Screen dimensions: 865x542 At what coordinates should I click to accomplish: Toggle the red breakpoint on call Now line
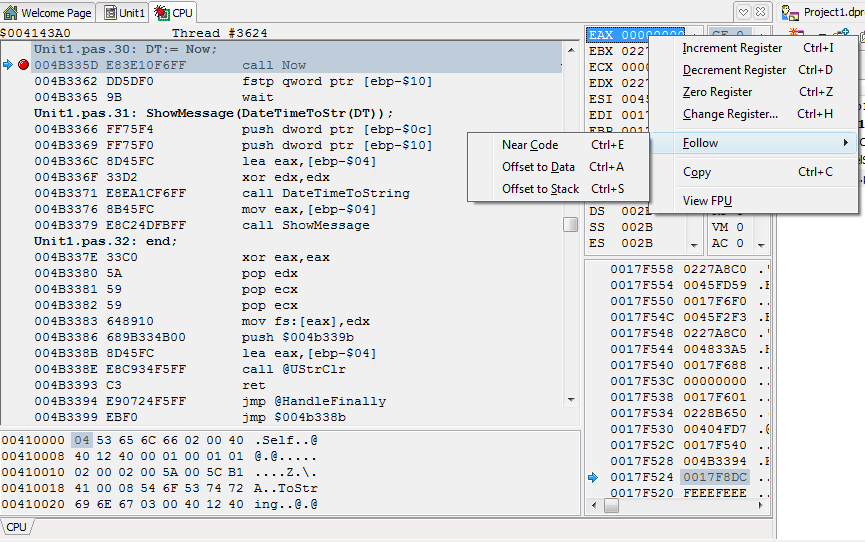tap(23, 65)
